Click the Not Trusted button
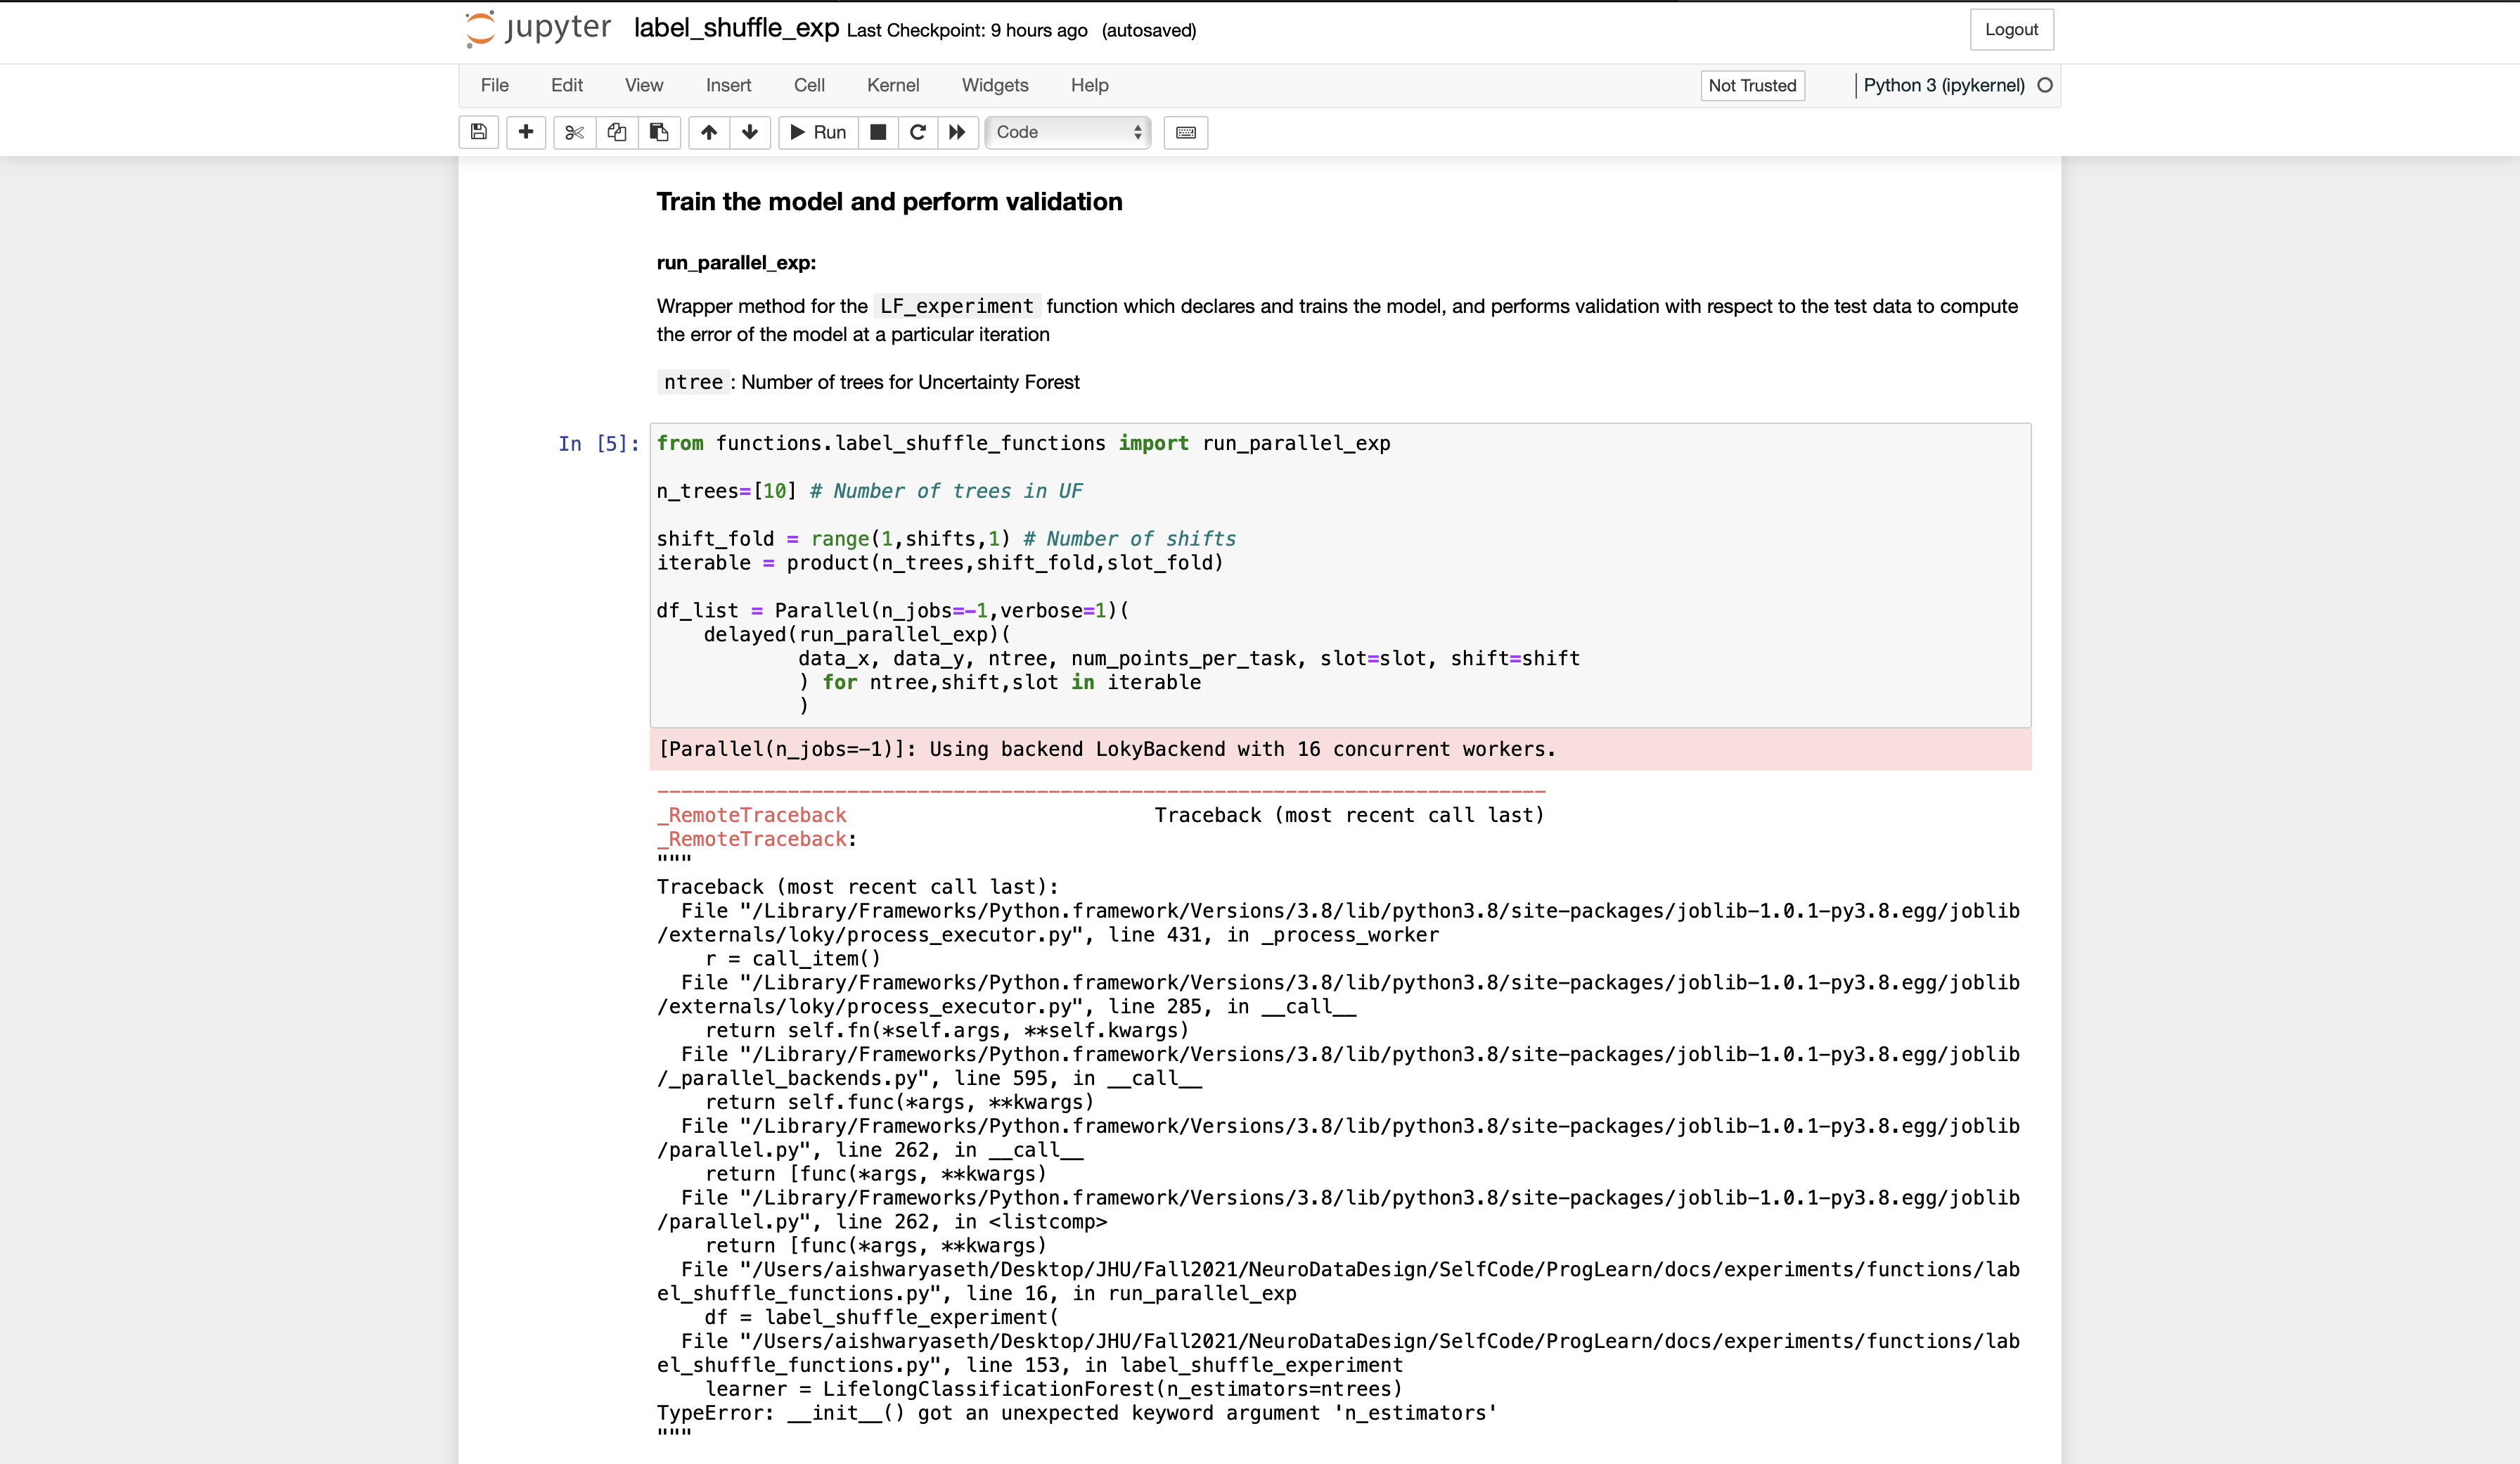Image resolution: width=2520 pixels, height=1464 pixels. click(x=1752, y=85)
